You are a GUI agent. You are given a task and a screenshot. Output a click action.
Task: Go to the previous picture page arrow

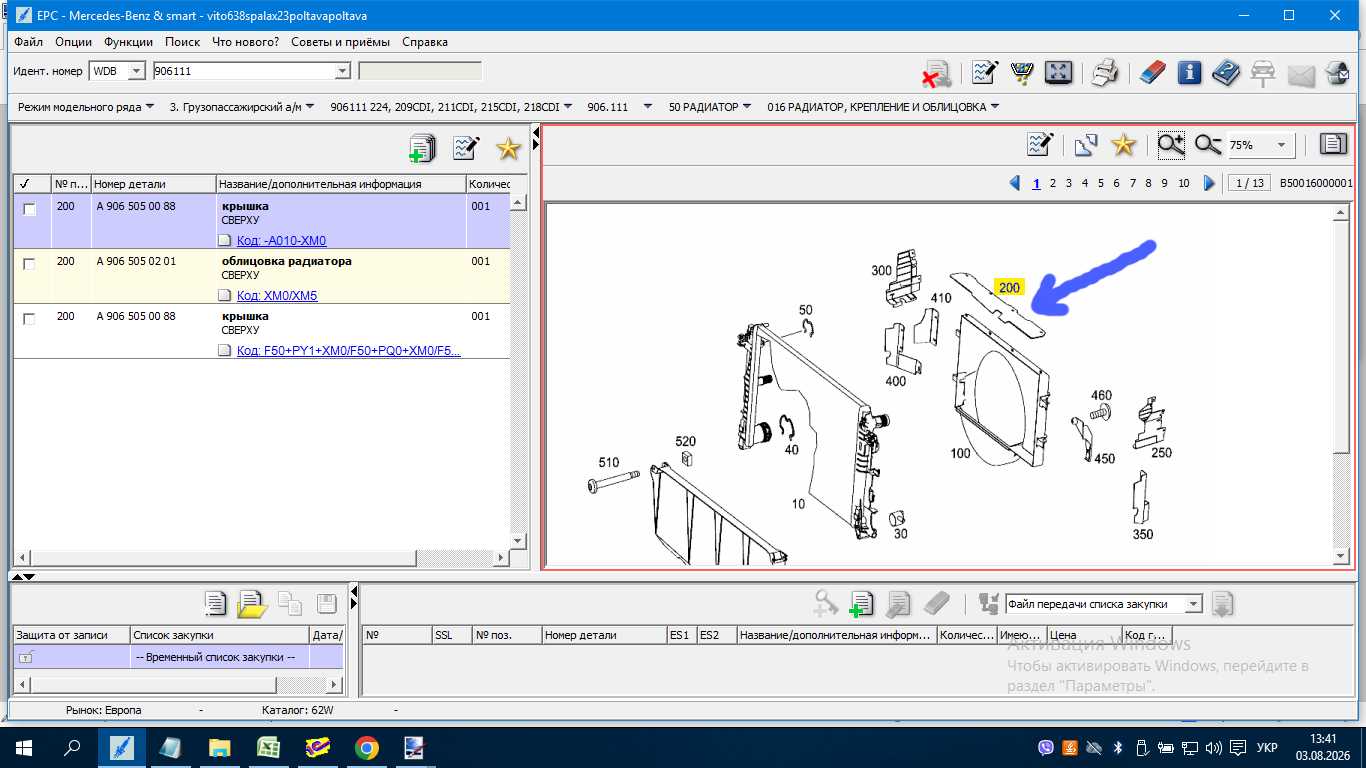pos(1015,183)
